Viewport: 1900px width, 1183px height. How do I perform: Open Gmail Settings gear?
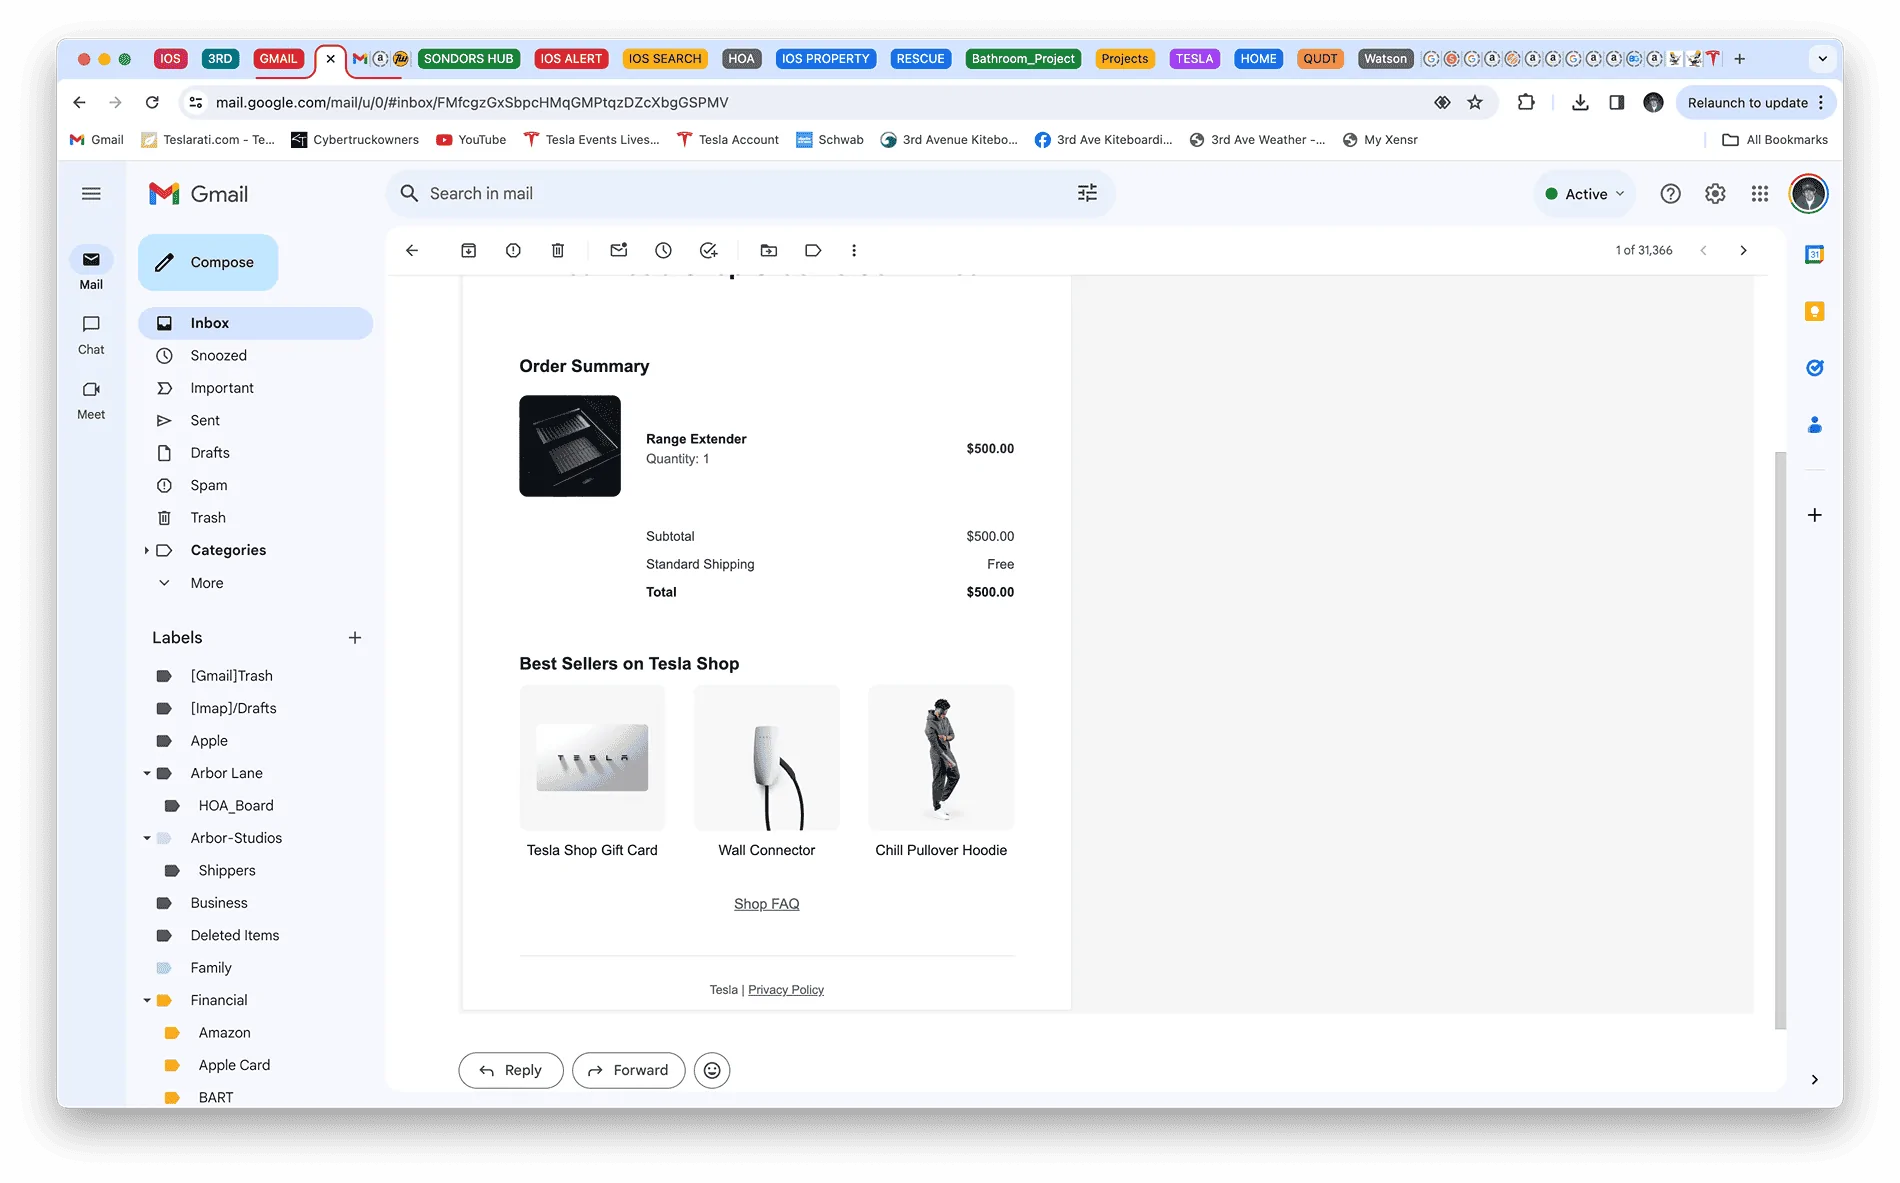pos(1715,194)
